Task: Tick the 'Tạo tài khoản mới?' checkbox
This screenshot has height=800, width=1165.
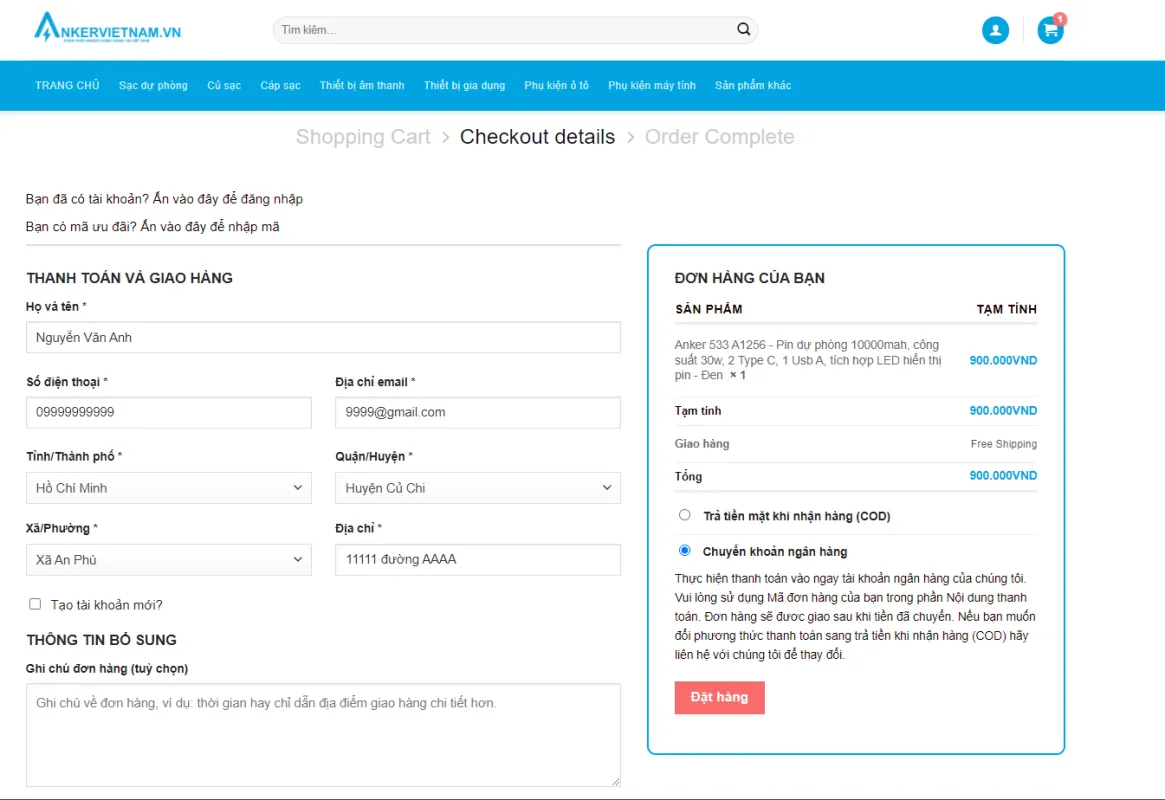Action: (x=35, y=604)
